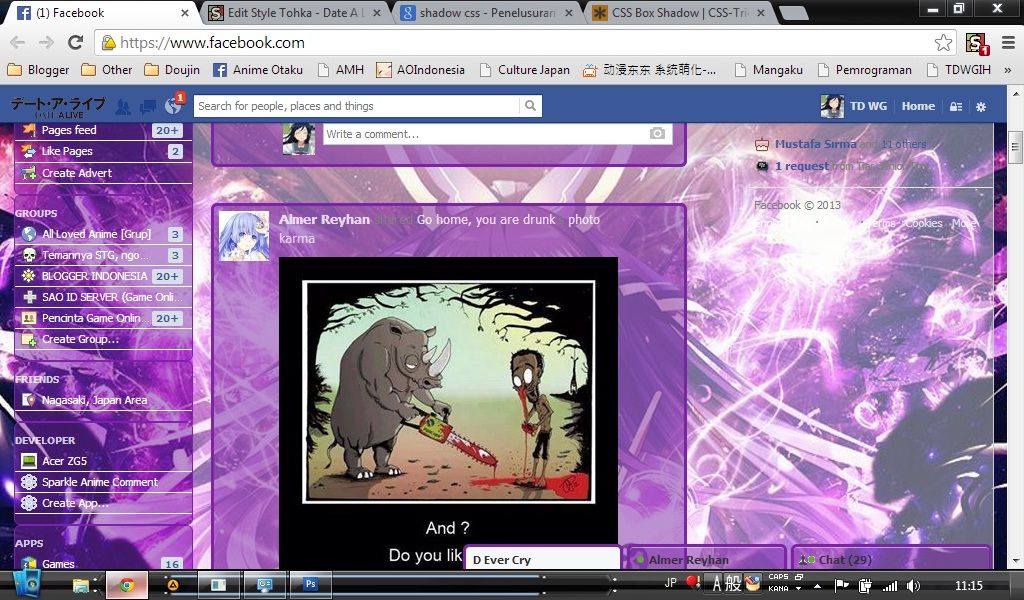Open Pages feed in sidebar
1024x600 pixels.
click(103, 130)
